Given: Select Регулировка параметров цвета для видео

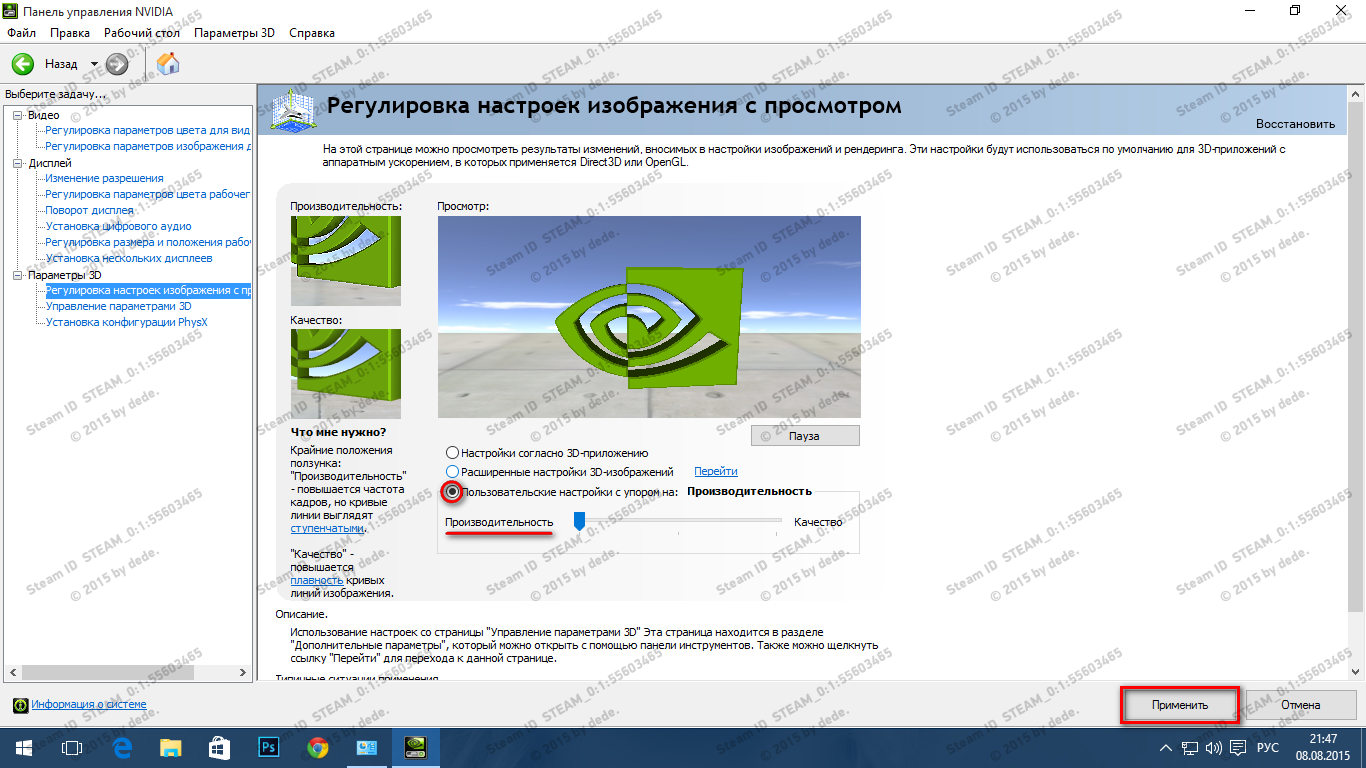Looking at the screenshot, I should pyautogui.click(x=148, y=131).
